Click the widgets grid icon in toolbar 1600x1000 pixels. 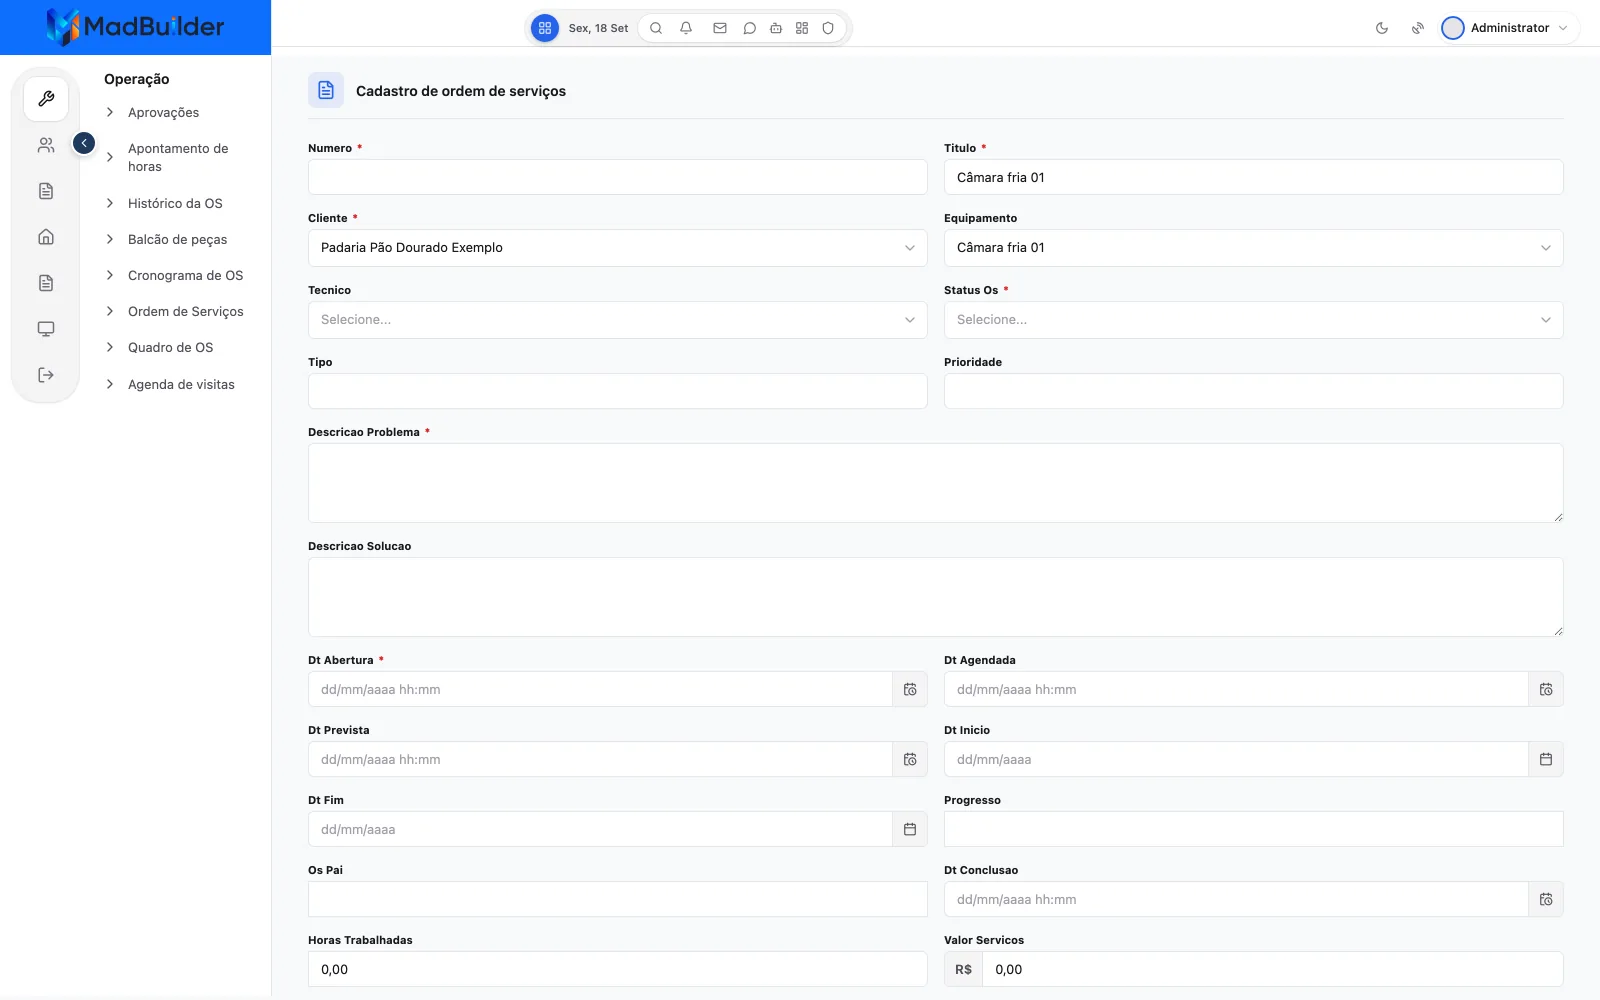[x=802, y=28]
